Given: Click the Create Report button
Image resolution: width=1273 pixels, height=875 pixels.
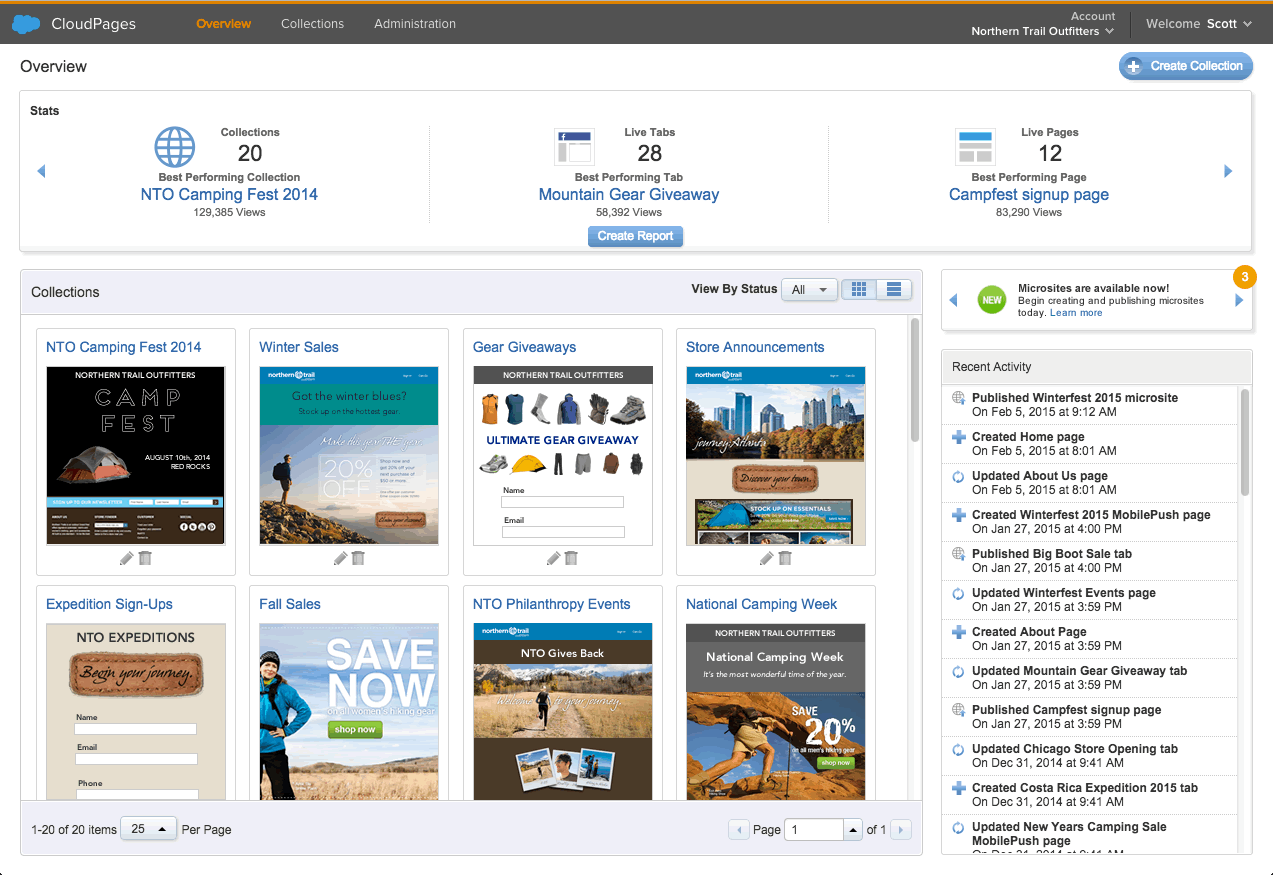Looking at the screenshot, I should 635,236.
